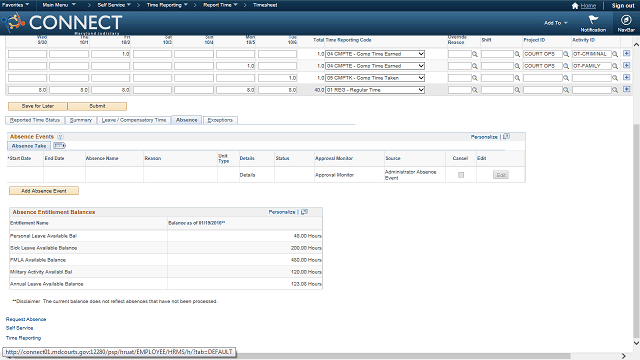Open Shift lookup in Regular Time row
This screenshot has width=640, height=360.
[x=517, y=90]
